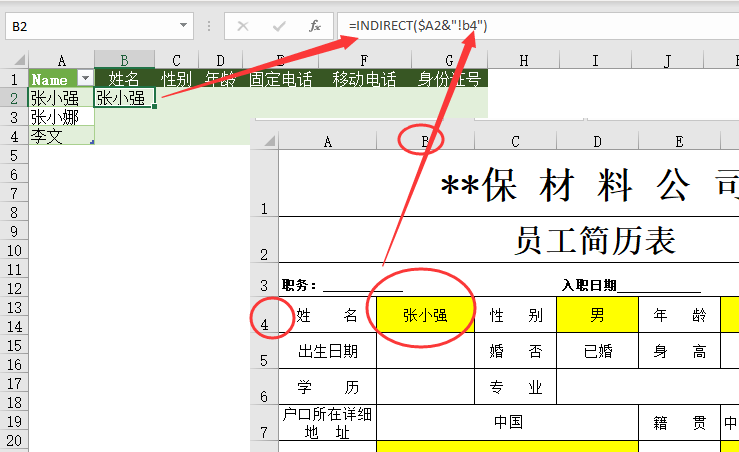The height and width of the screenshot is (452, 739).
Task: Click the 姓名 label cell in the resume form
Action: coord(328,315)
